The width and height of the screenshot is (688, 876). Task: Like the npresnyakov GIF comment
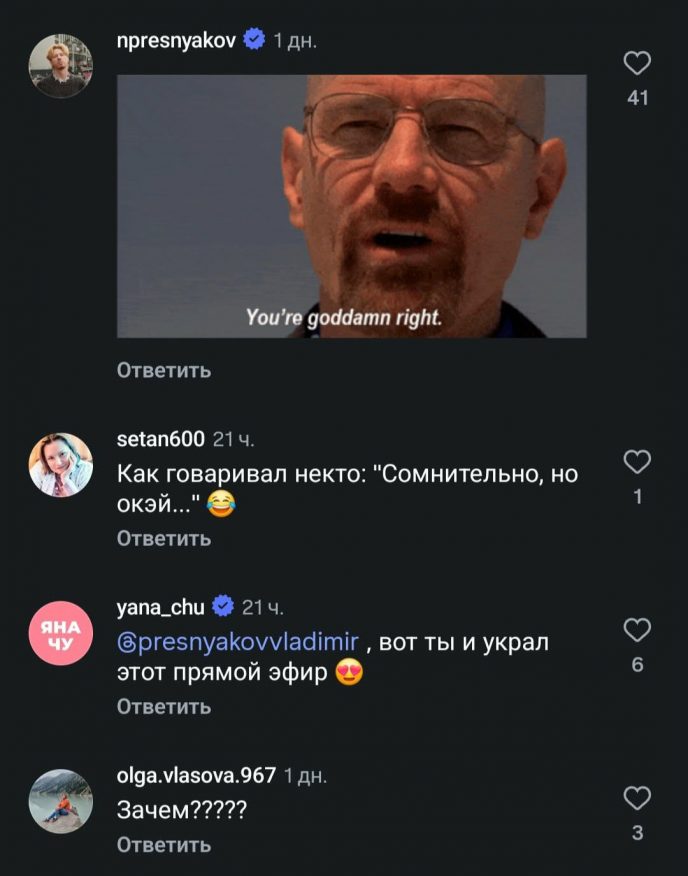pos(637,63)
